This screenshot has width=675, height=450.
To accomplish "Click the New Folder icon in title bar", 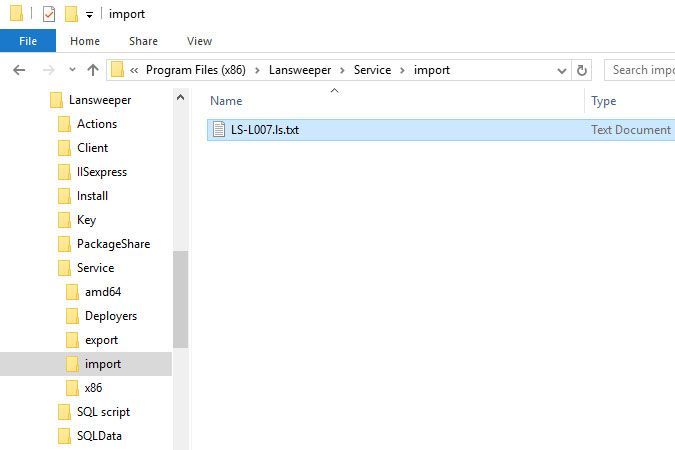I will [x=71, y=14].
